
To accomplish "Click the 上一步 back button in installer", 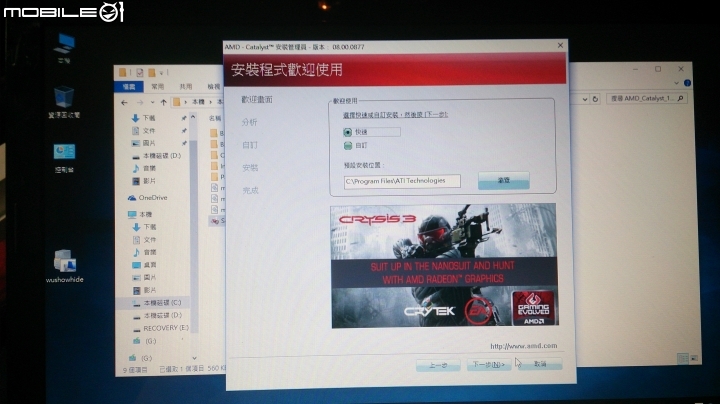I will click(438, 365).
